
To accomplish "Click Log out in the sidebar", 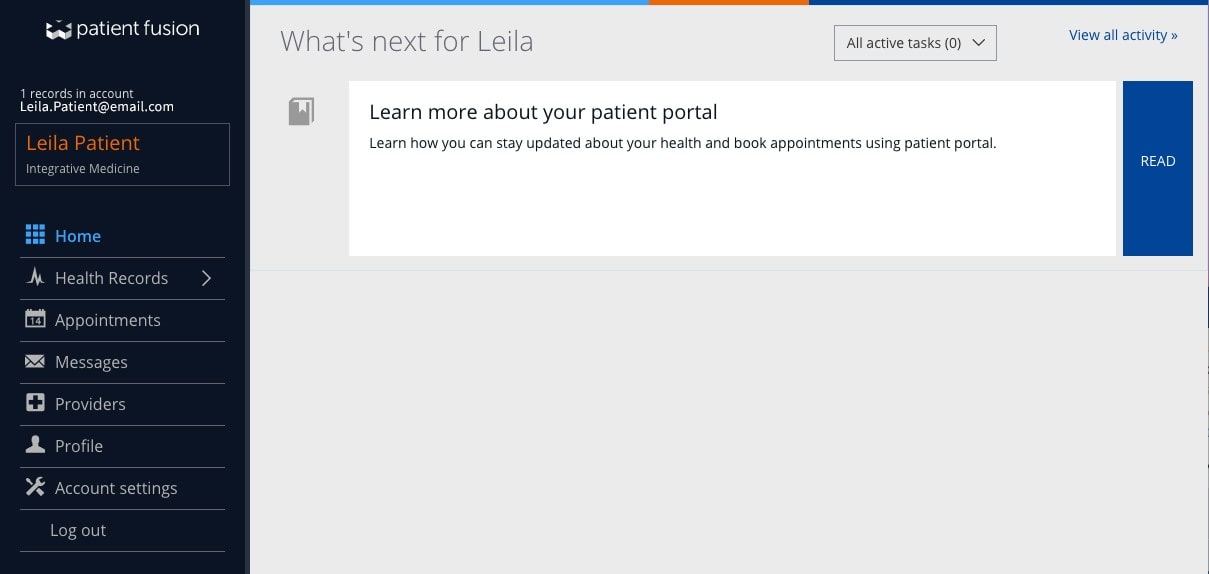I will tap(78, 530).
